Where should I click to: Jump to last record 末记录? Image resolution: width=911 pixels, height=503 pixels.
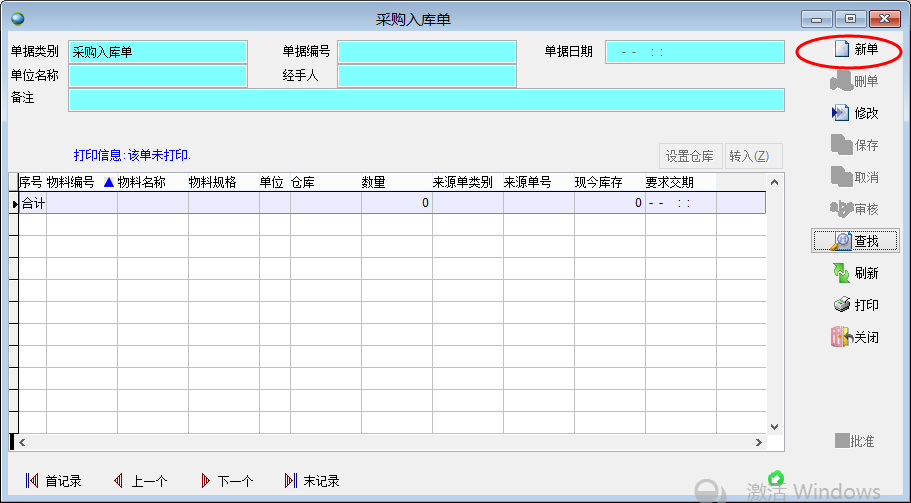(x=312, y=481)
